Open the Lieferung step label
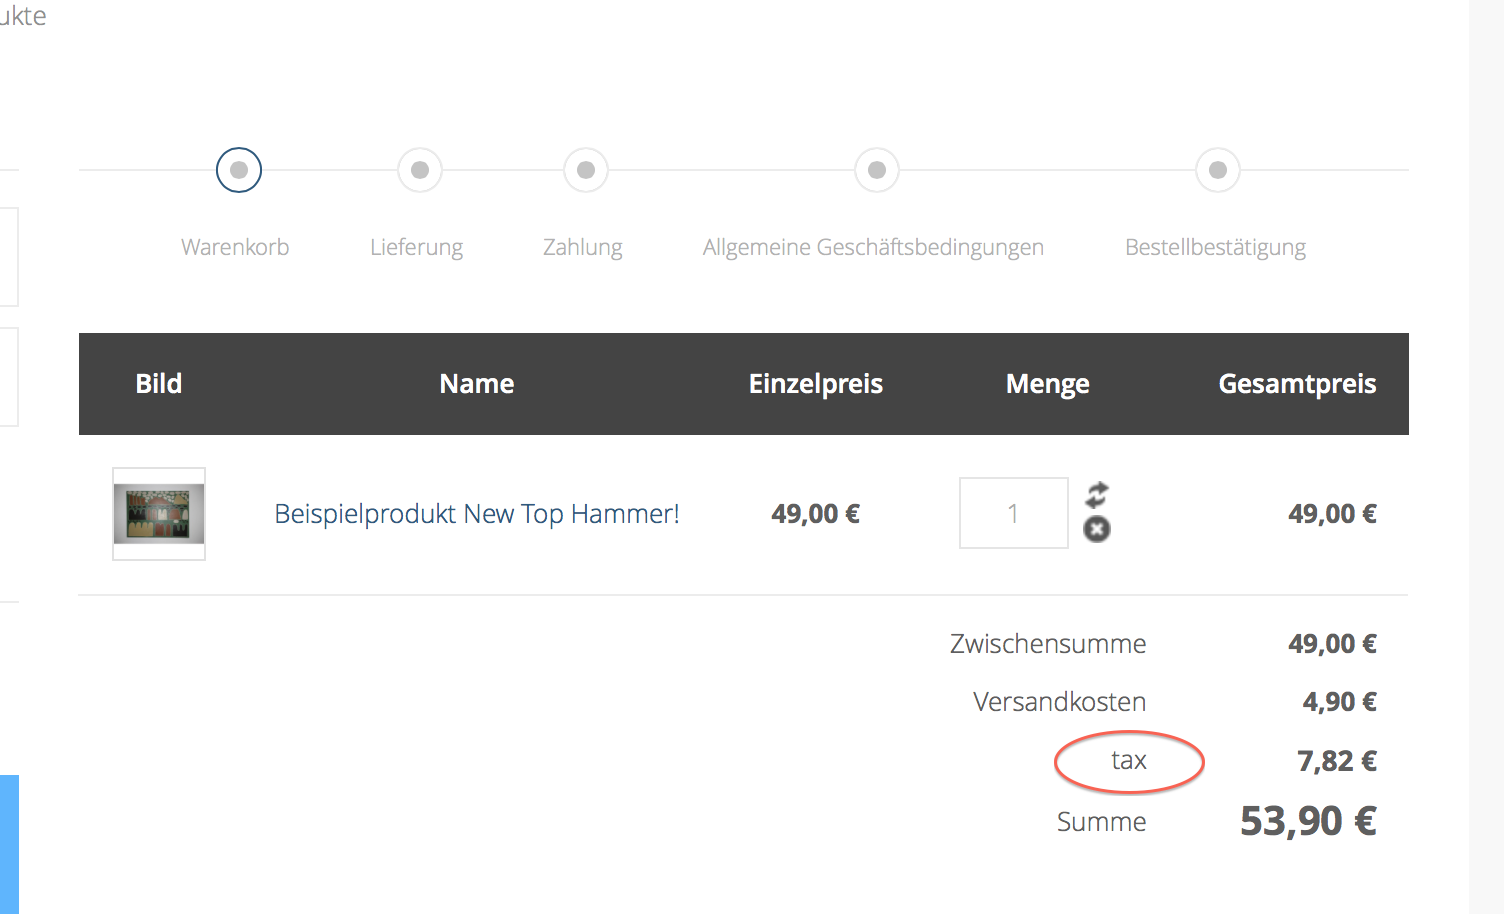 (416, 247)
